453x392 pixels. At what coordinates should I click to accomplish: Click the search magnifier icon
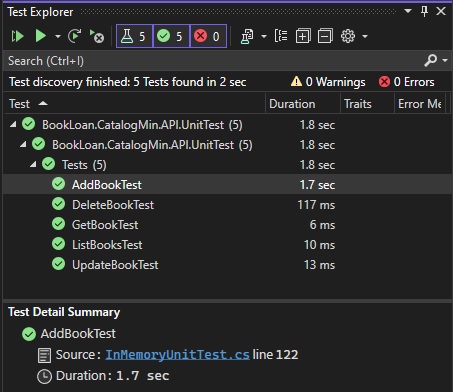(431, 61)
